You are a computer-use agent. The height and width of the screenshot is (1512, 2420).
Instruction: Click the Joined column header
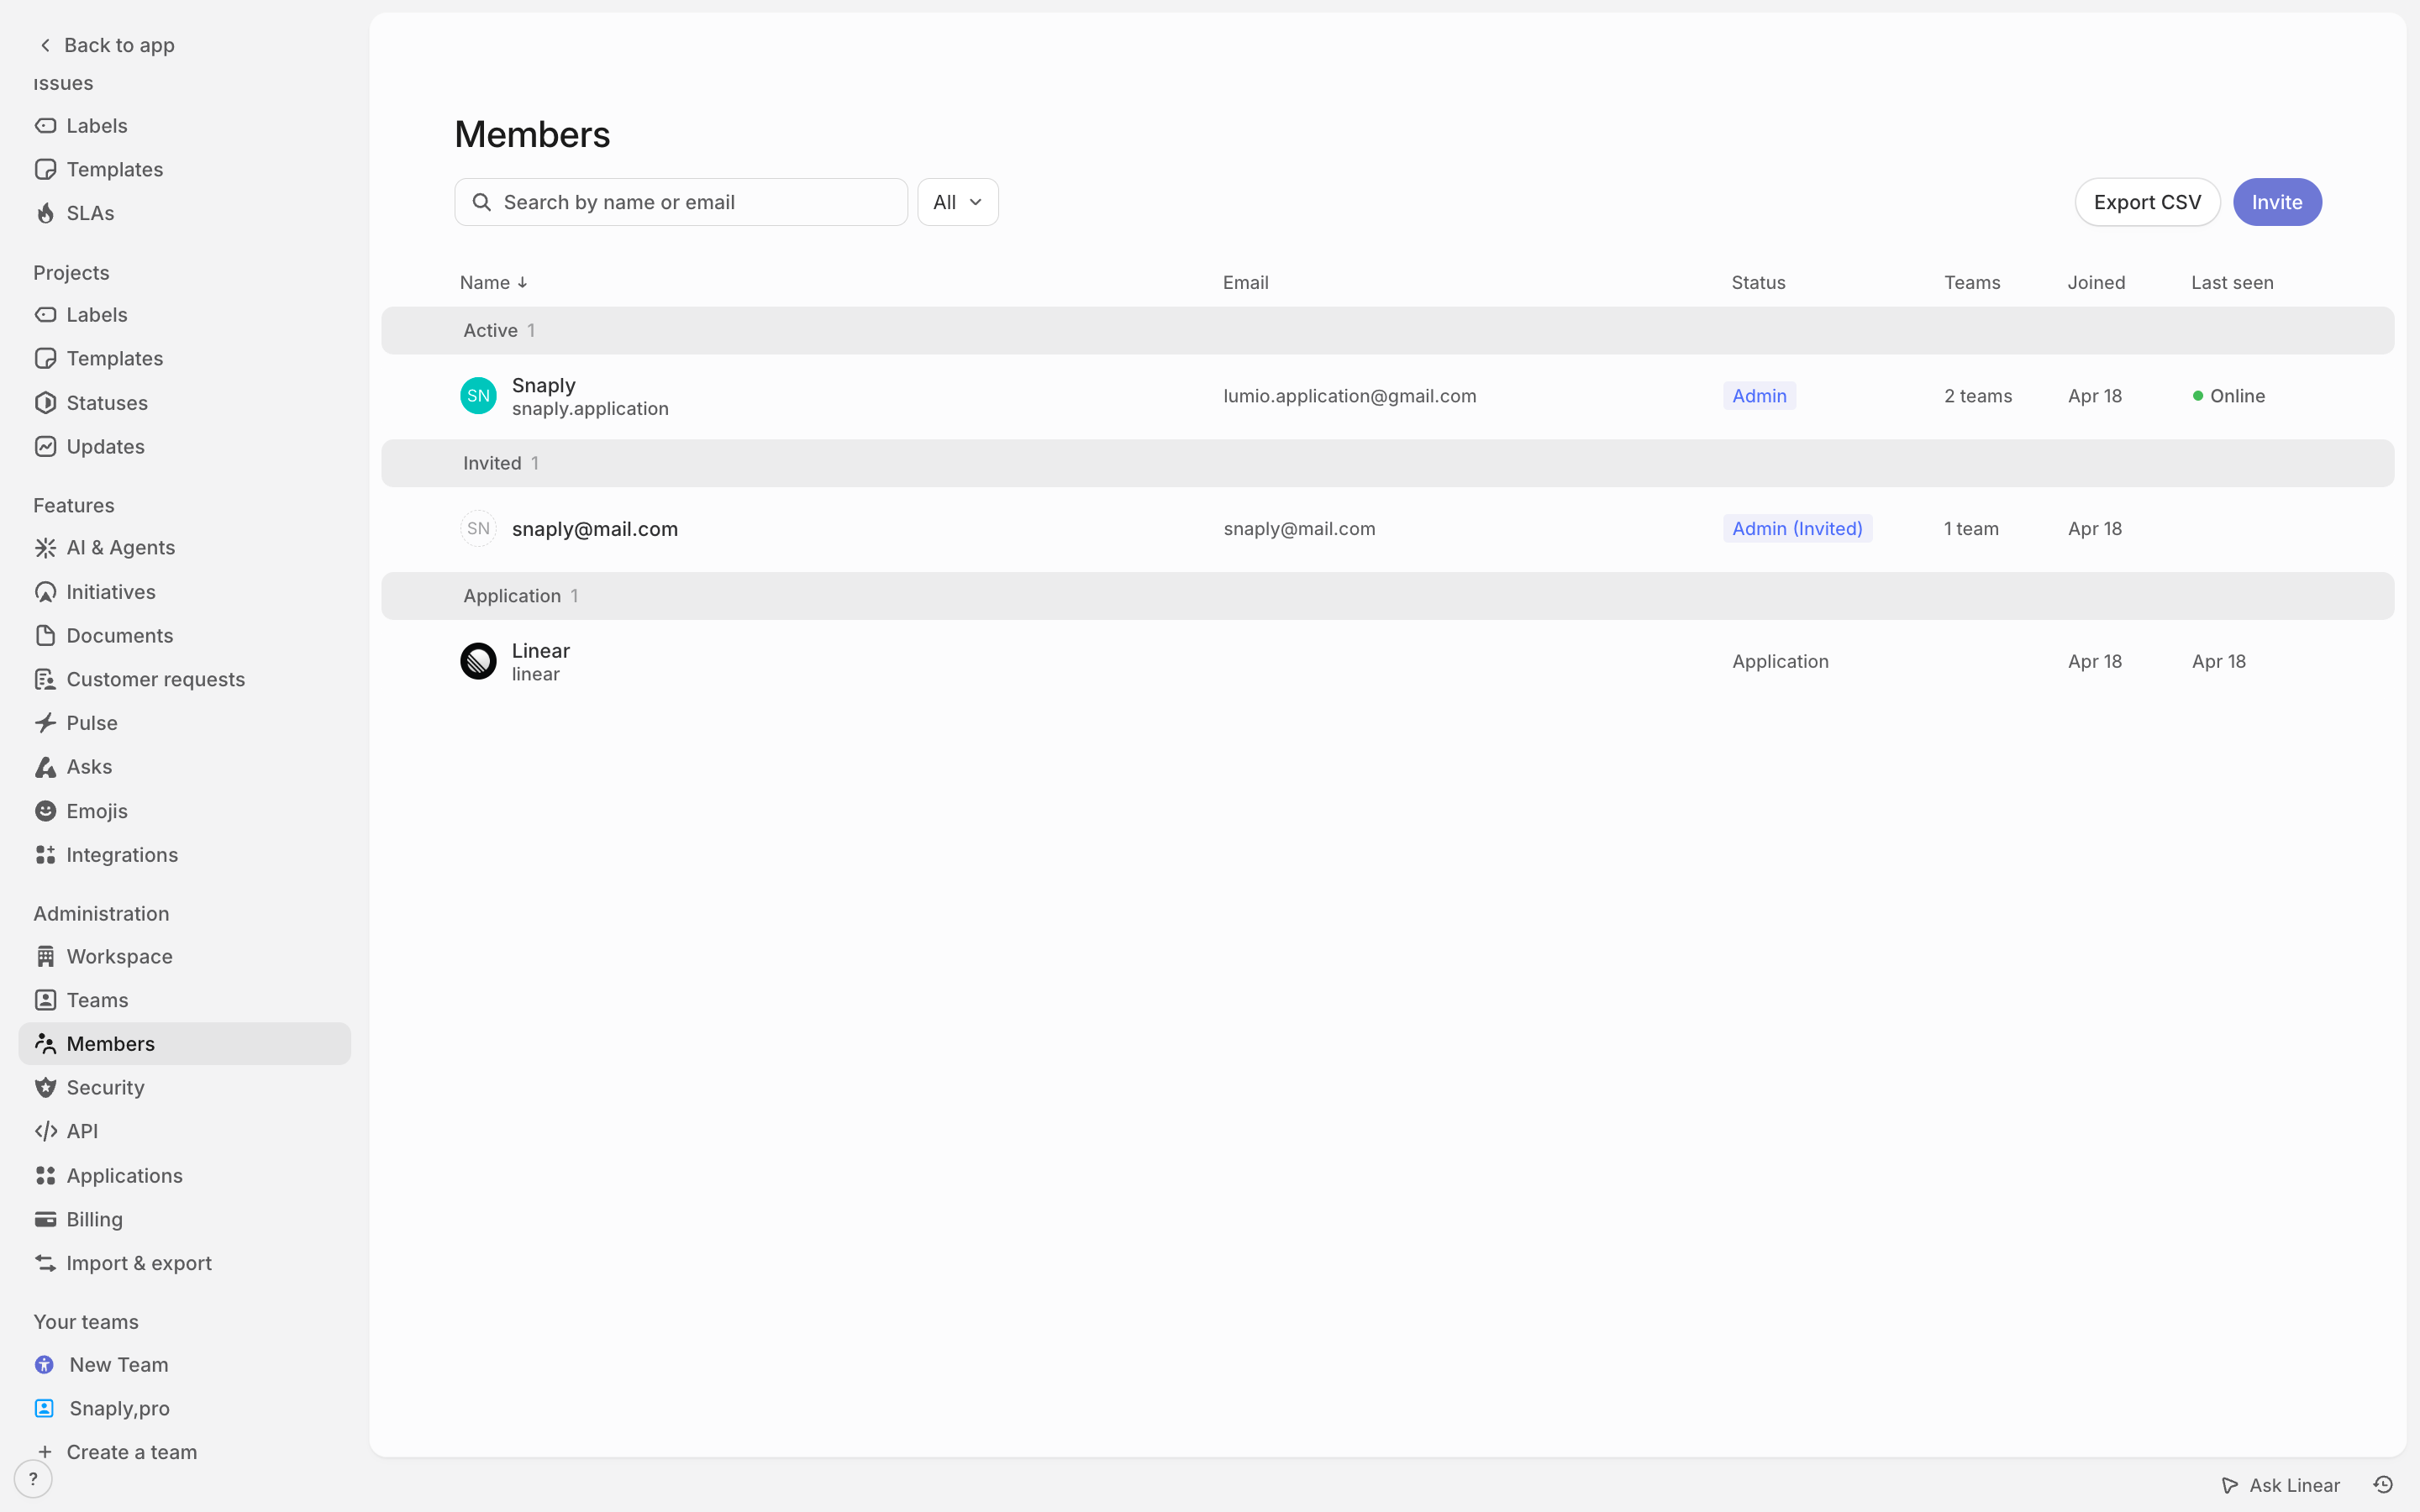tap(2096, 283)
